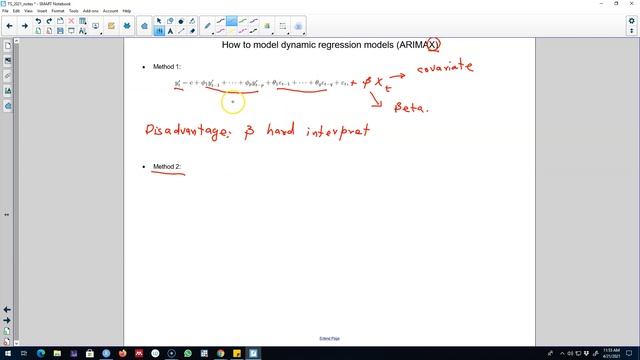This screenshot has width=640, height=360.
Task: Open toolbar settings gear
Action: [x=631, y=21]
